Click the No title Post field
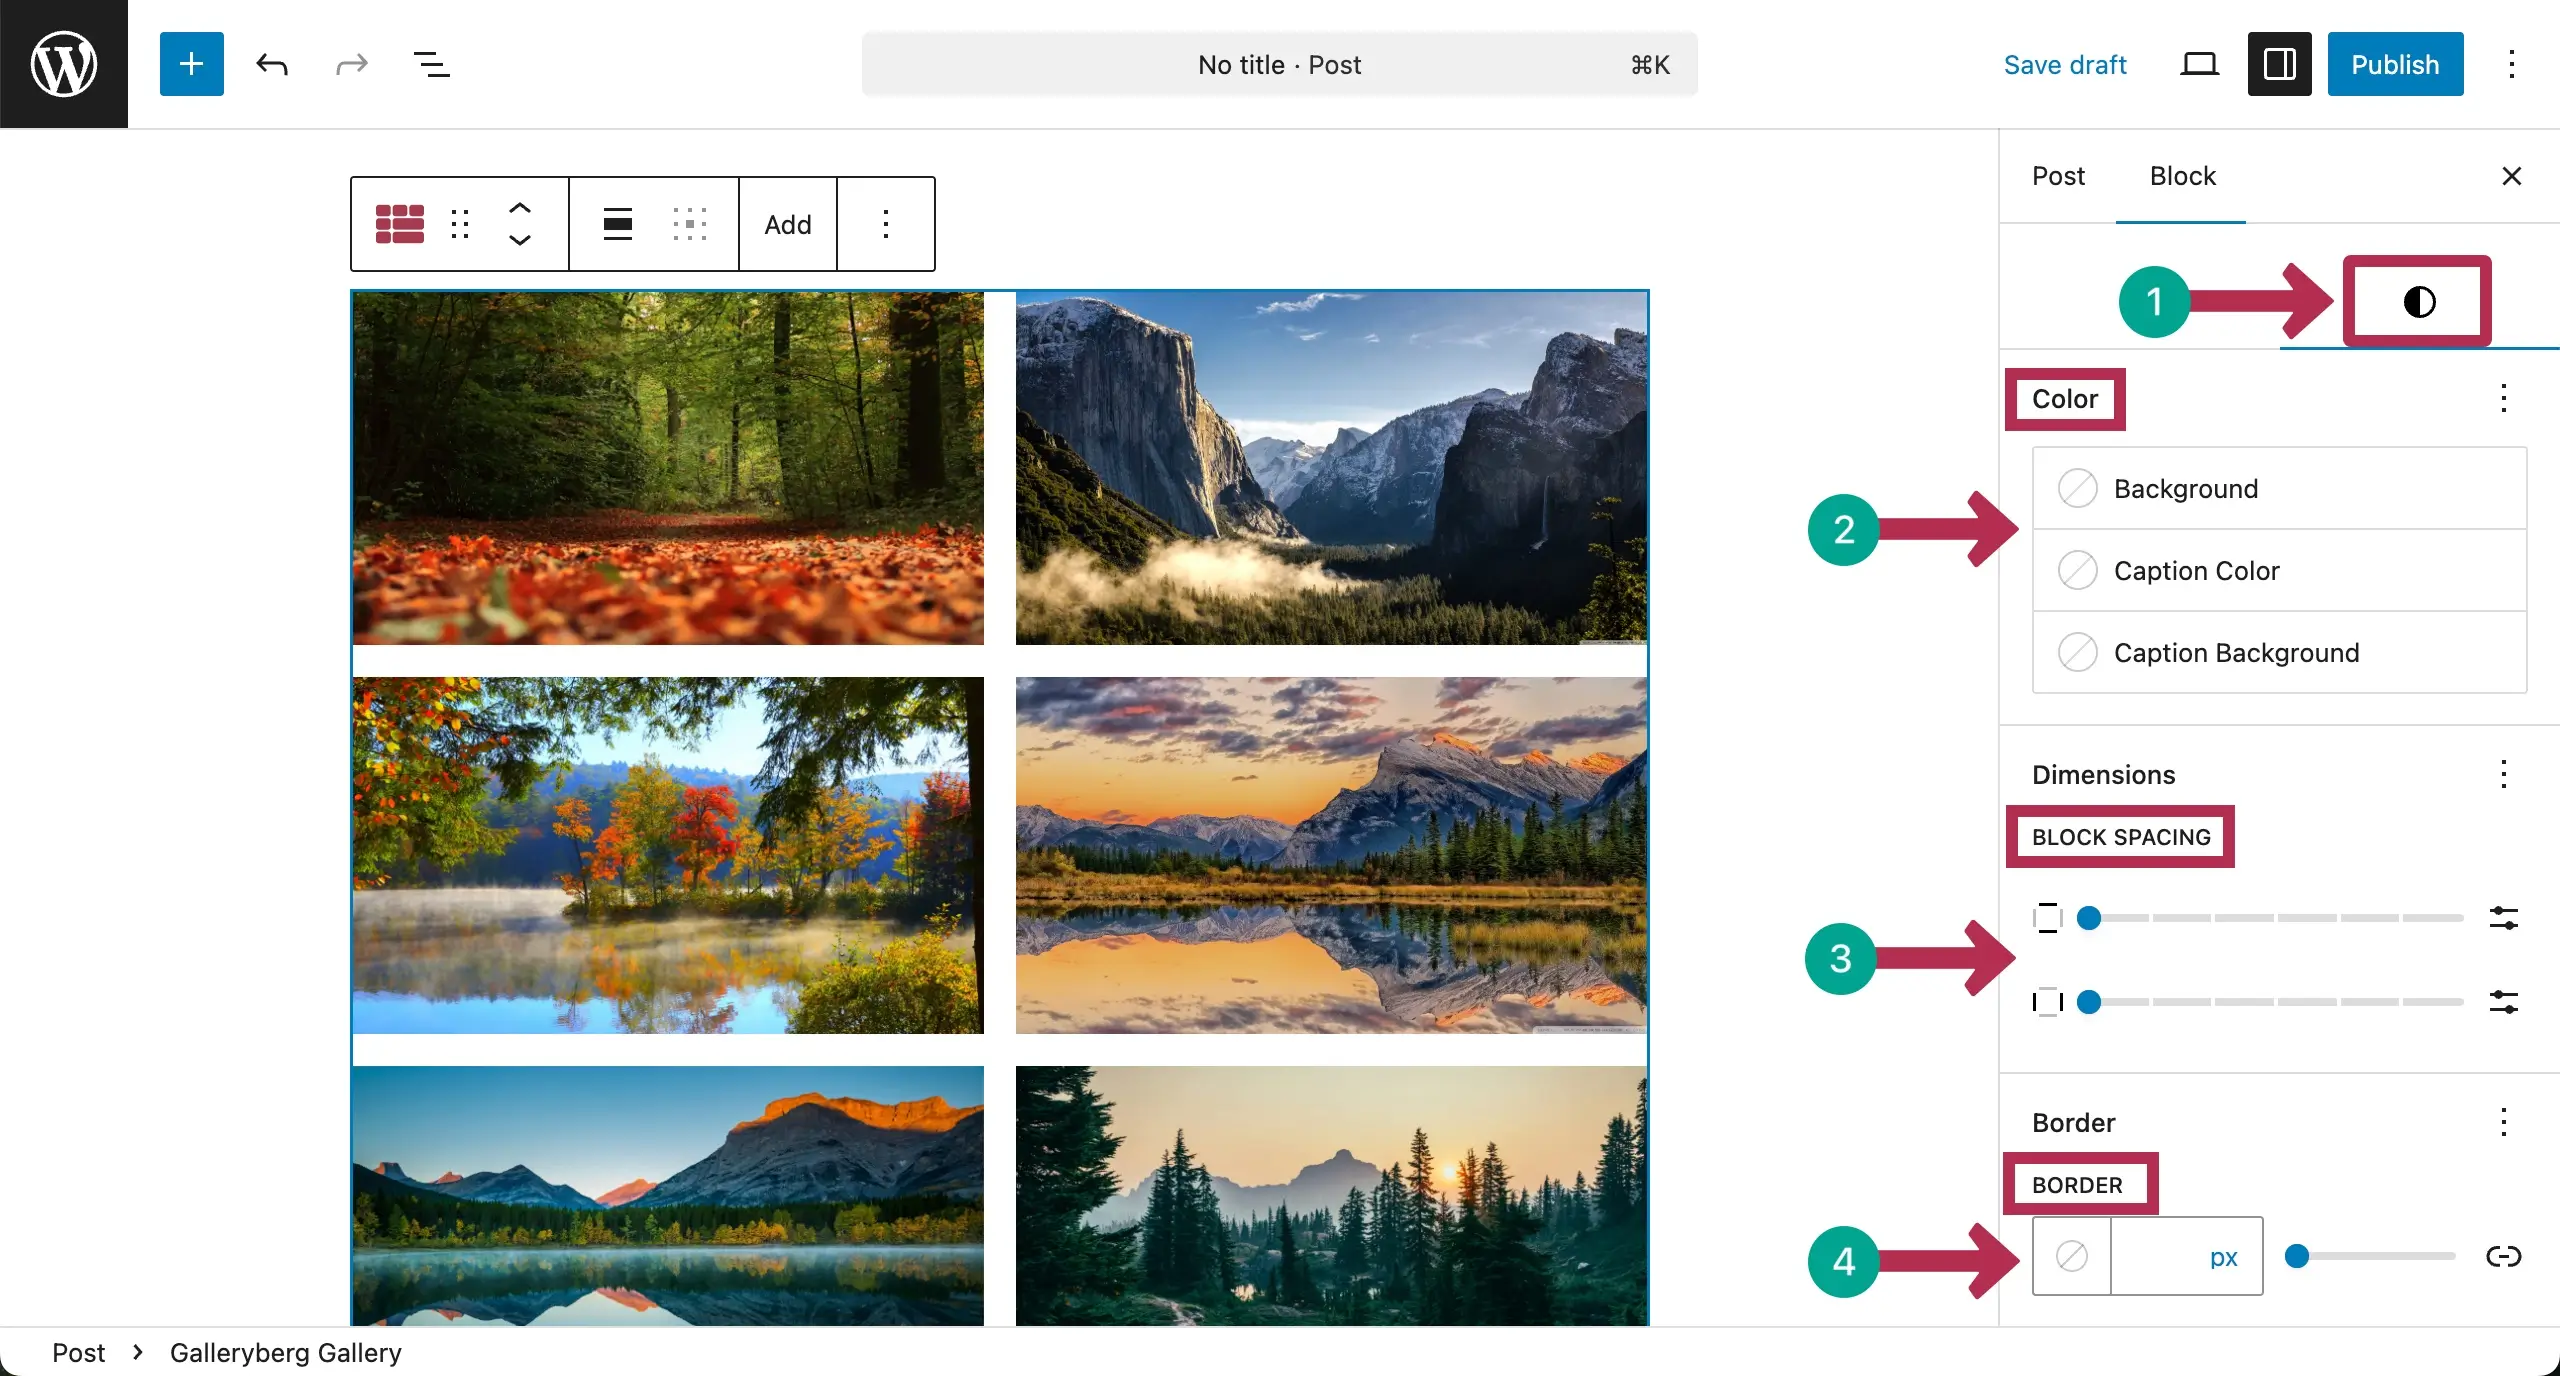 coord(1278,64)
